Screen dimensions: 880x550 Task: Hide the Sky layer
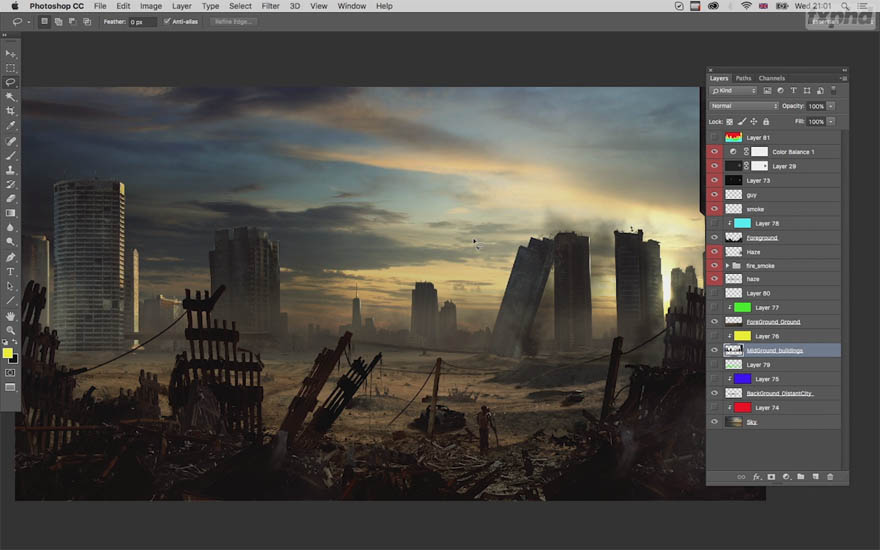(x=714, y=422)
